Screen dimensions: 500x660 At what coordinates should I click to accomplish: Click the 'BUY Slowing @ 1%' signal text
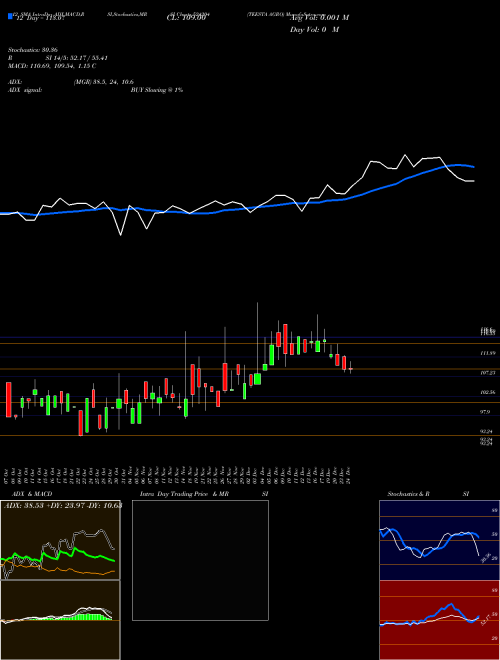coord(157,90)
